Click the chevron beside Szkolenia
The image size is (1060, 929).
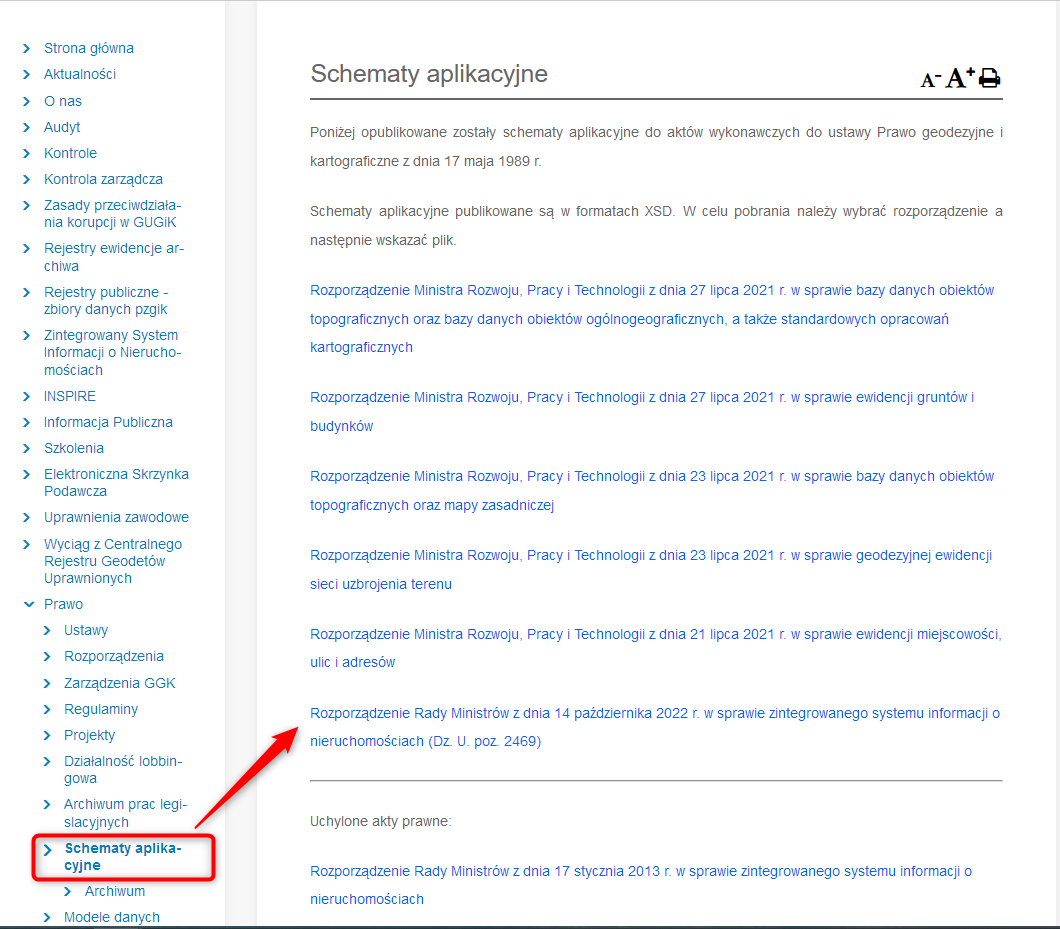tap(28, 449)
